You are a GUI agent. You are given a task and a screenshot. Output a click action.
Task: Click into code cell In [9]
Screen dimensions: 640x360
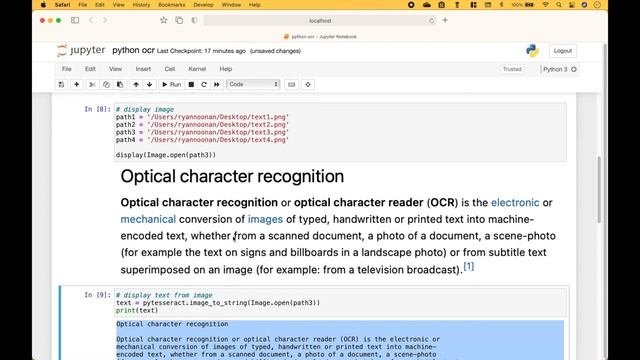click(x=340, y=302)
